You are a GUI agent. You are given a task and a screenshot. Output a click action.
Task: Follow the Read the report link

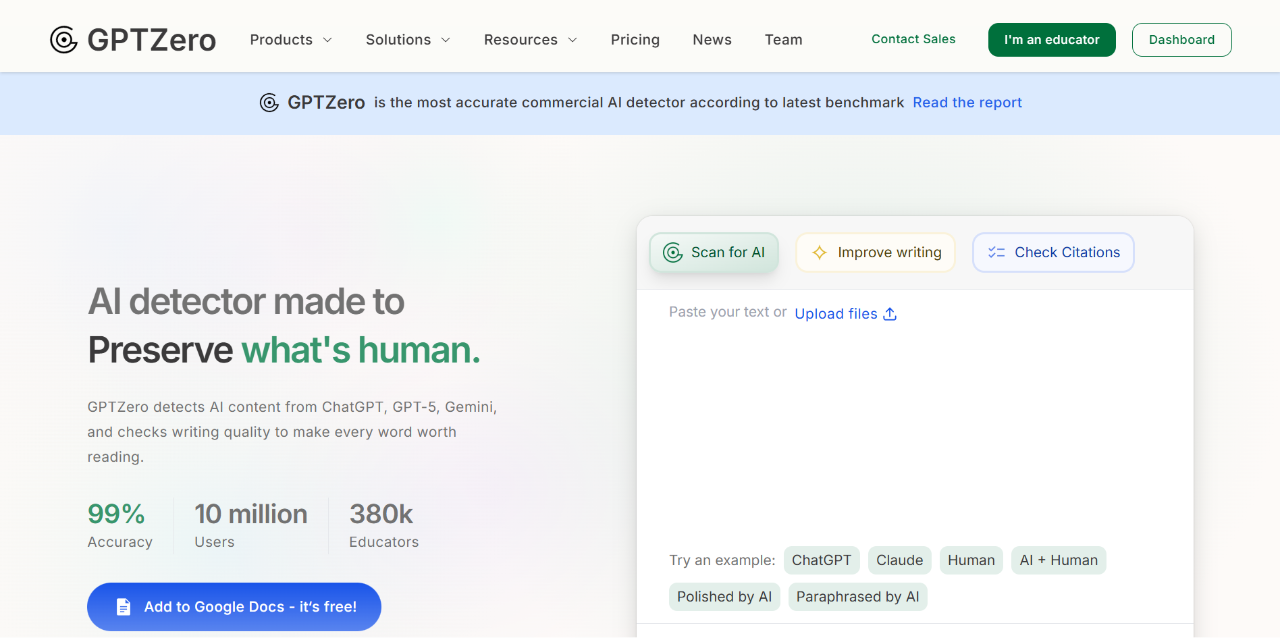click(967, 102)
